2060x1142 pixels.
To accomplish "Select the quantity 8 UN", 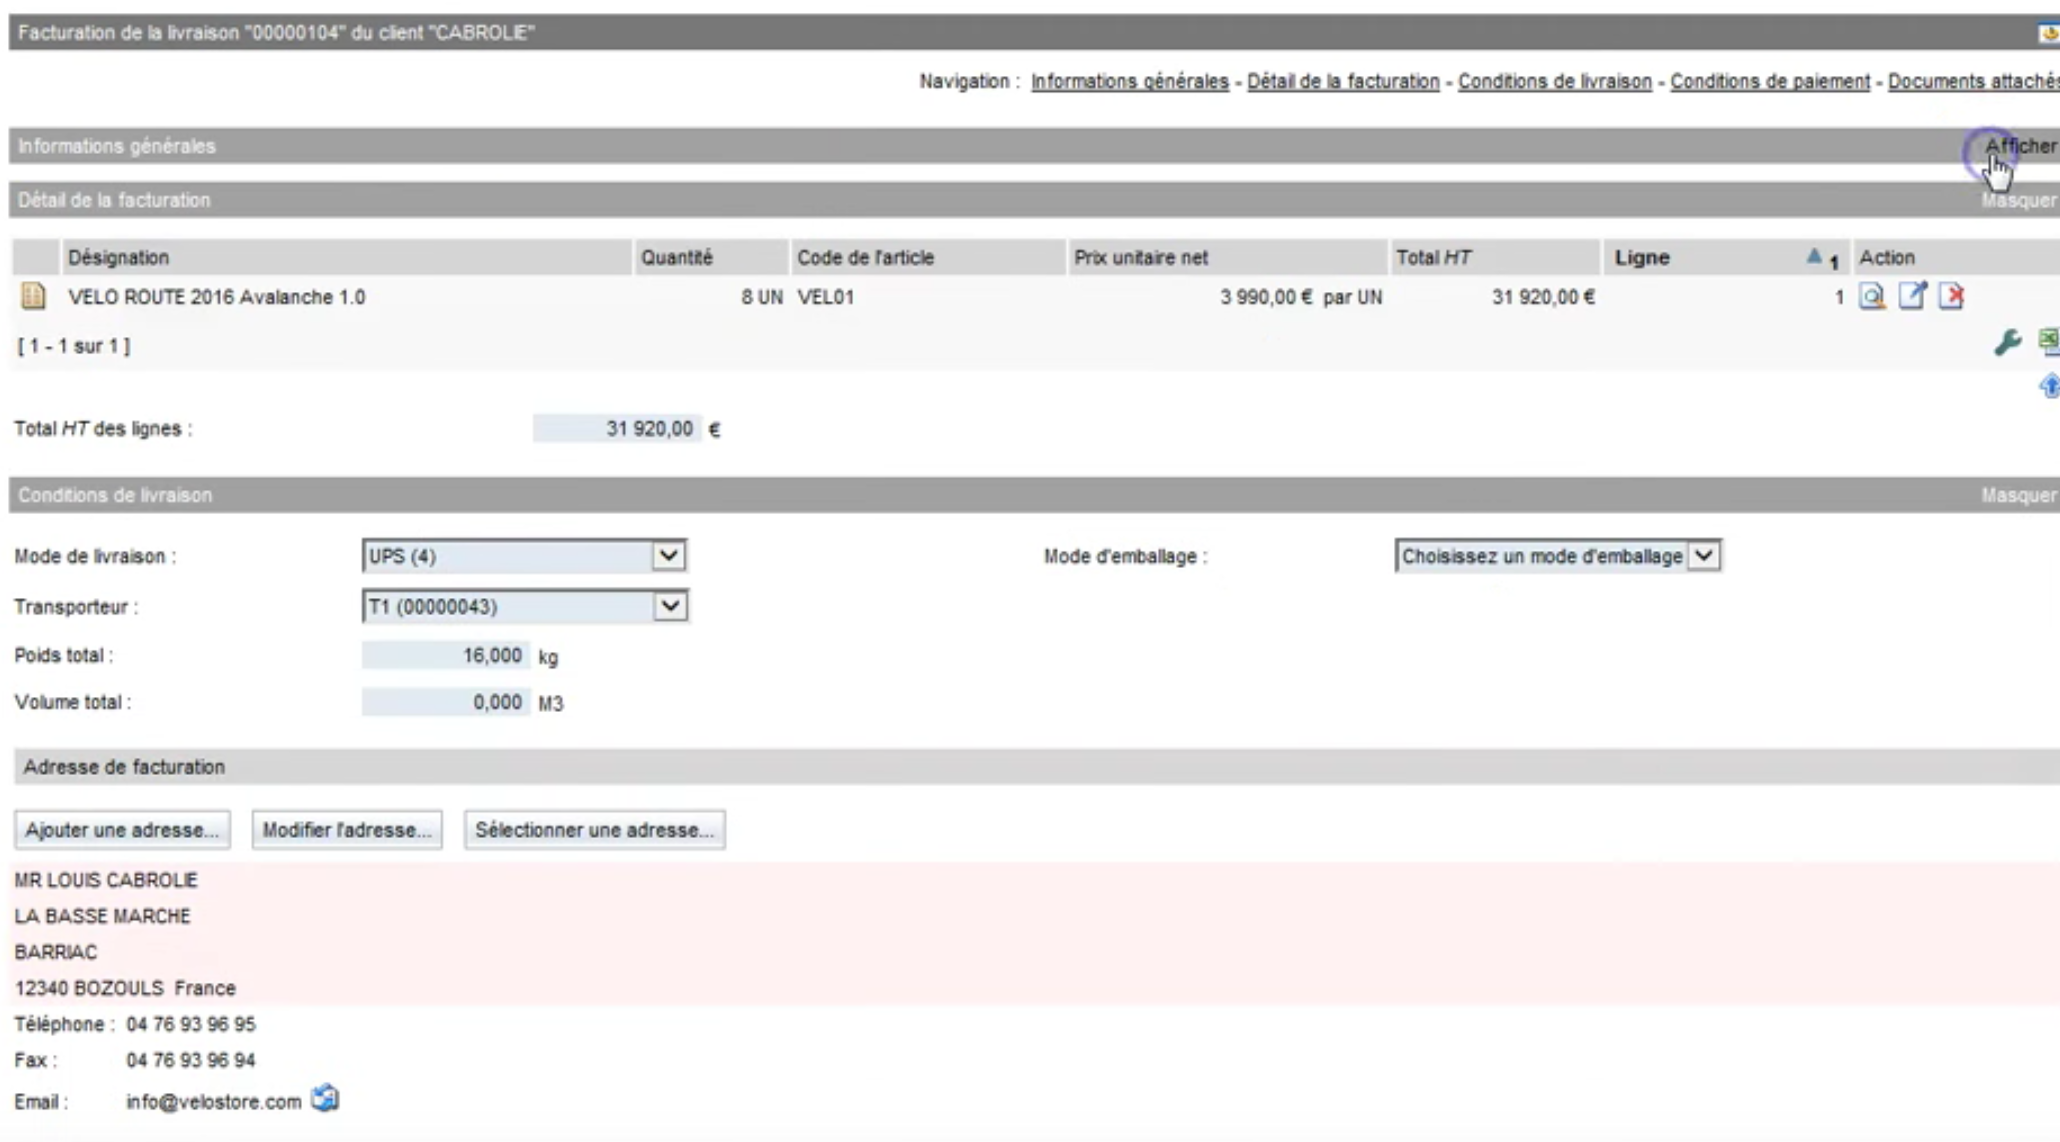I will point(762,297).
